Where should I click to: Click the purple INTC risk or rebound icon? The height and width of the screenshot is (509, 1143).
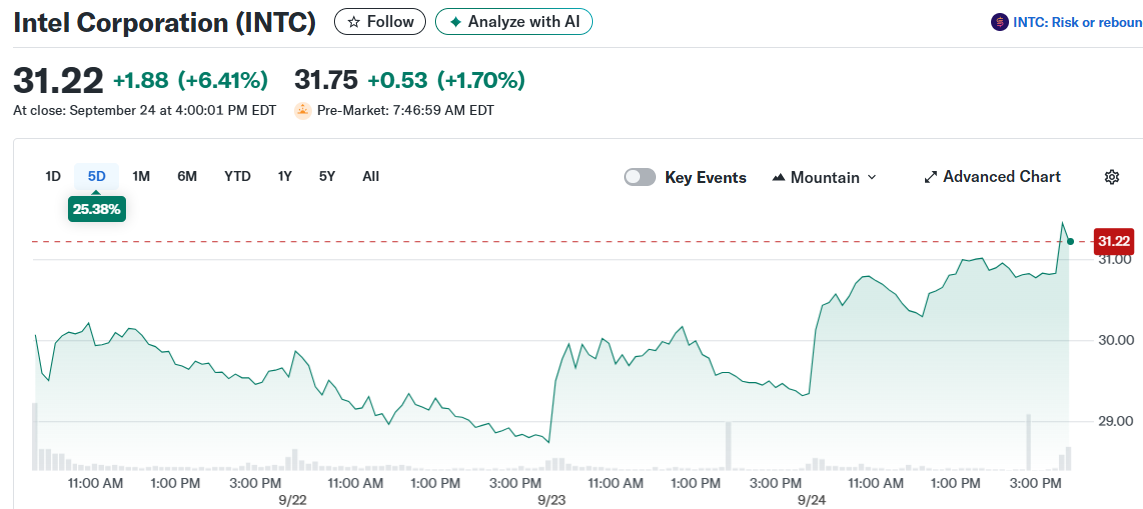pyautogui.click(x=999, y=22)
